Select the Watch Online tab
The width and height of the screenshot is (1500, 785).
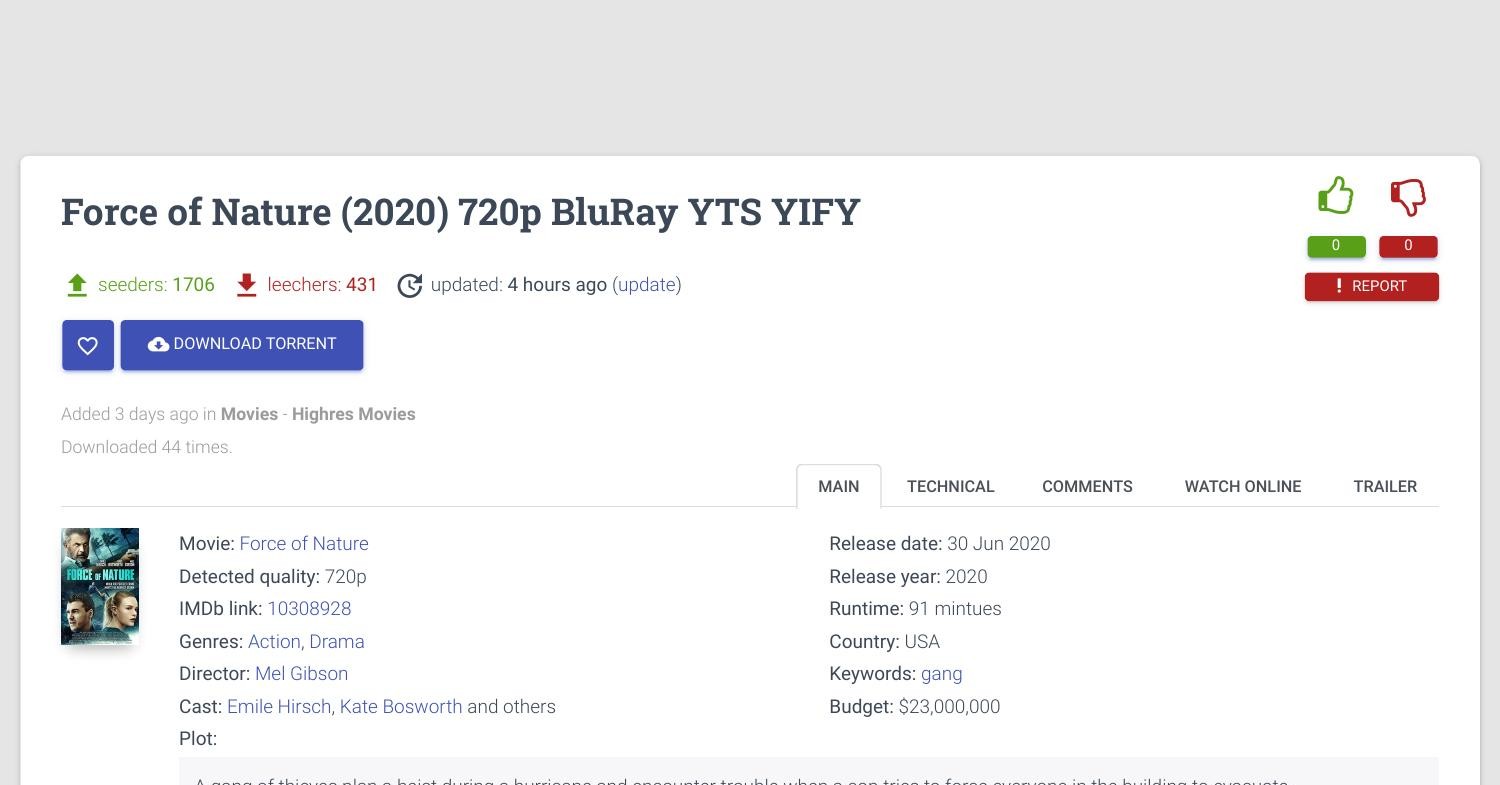click(1242, 486)
